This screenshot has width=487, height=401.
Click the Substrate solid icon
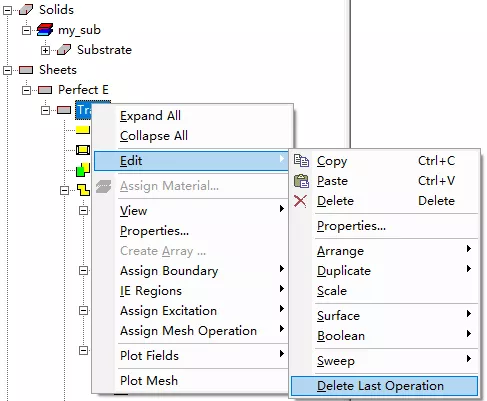[x=64, y=50]
